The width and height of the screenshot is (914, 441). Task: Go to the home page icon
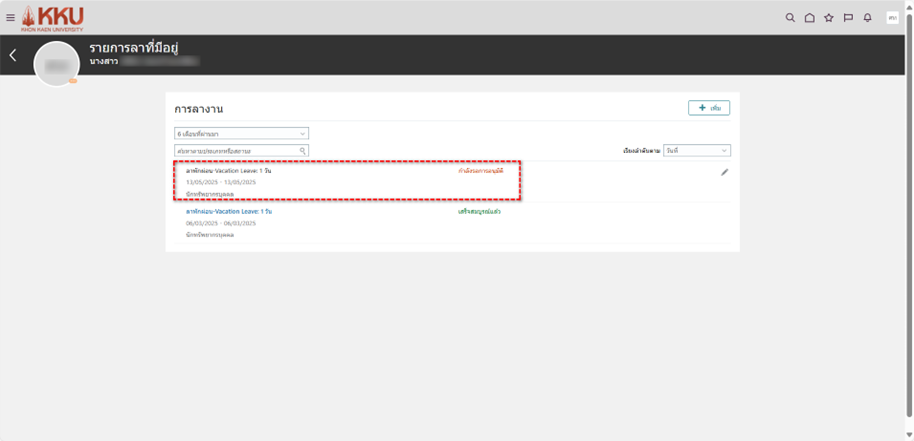[809, 17]
